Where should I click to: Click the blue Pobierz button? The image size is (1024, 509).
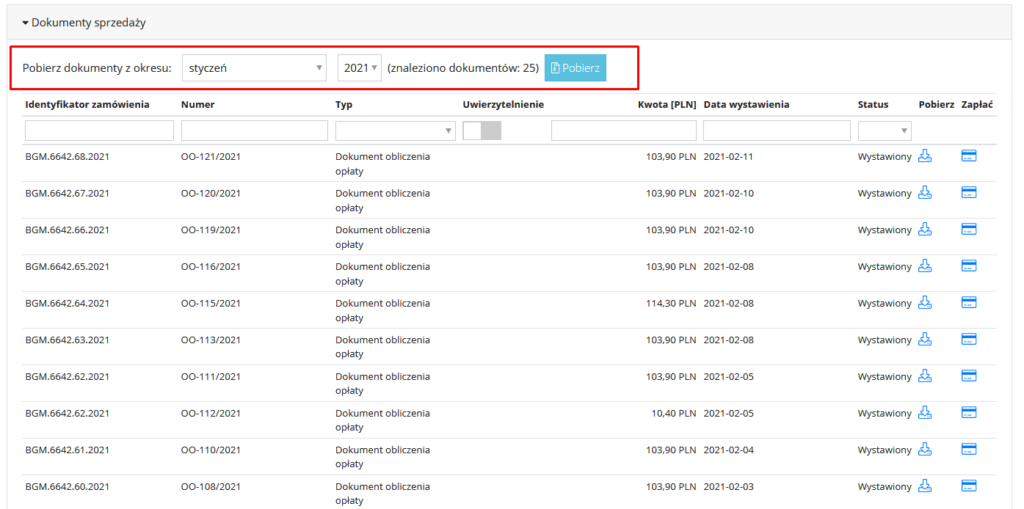point(575,68)
